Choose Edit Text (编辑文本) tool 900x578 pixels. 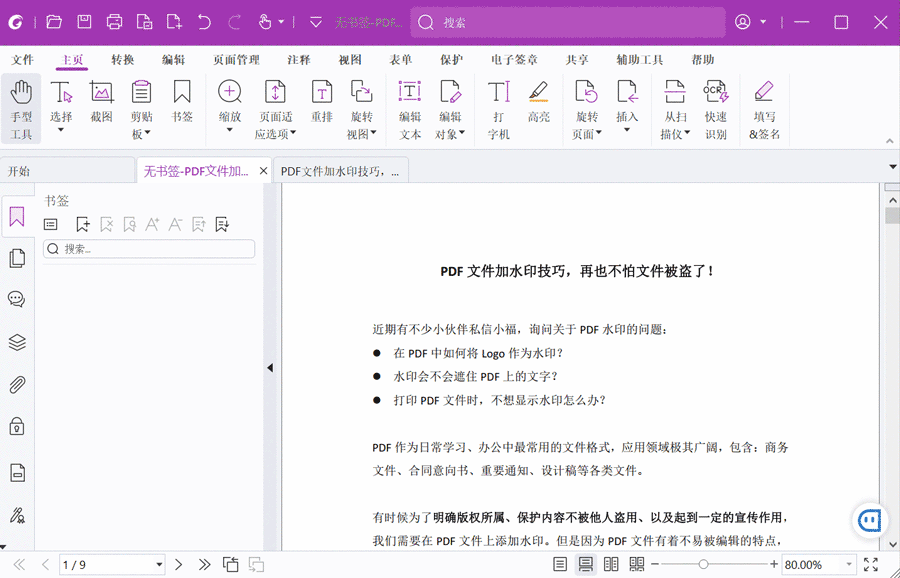tap(410, 110)
